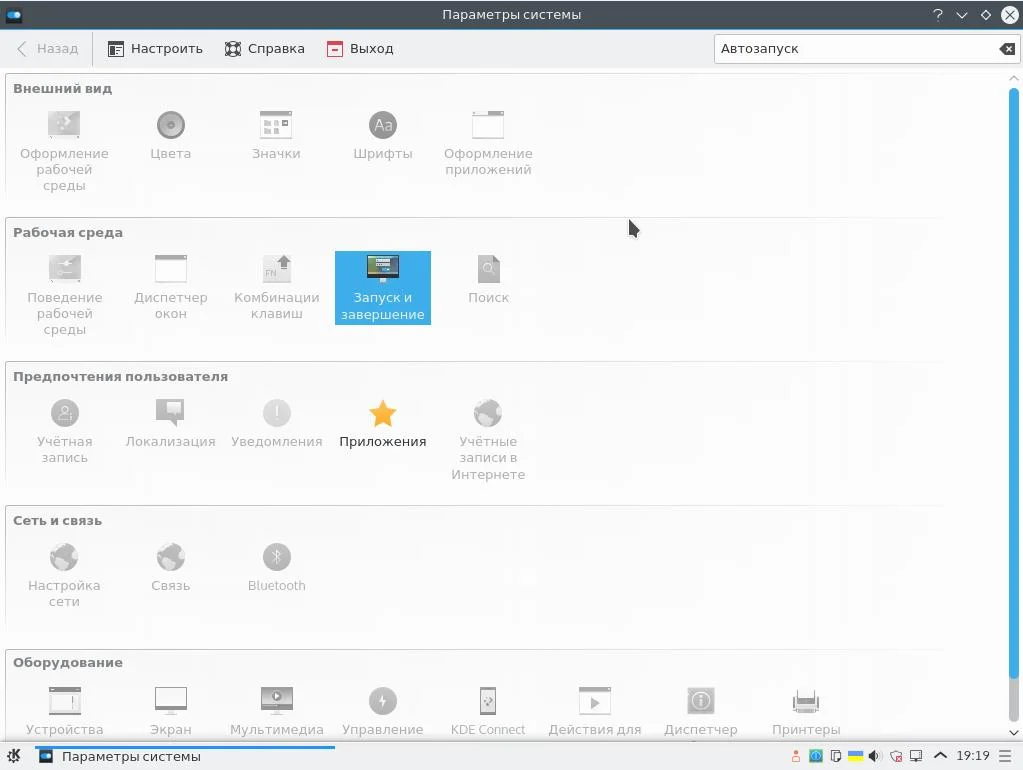The image size is (1023, 770).
Task: Click the blue info tray icon
Action: [816, 756]
